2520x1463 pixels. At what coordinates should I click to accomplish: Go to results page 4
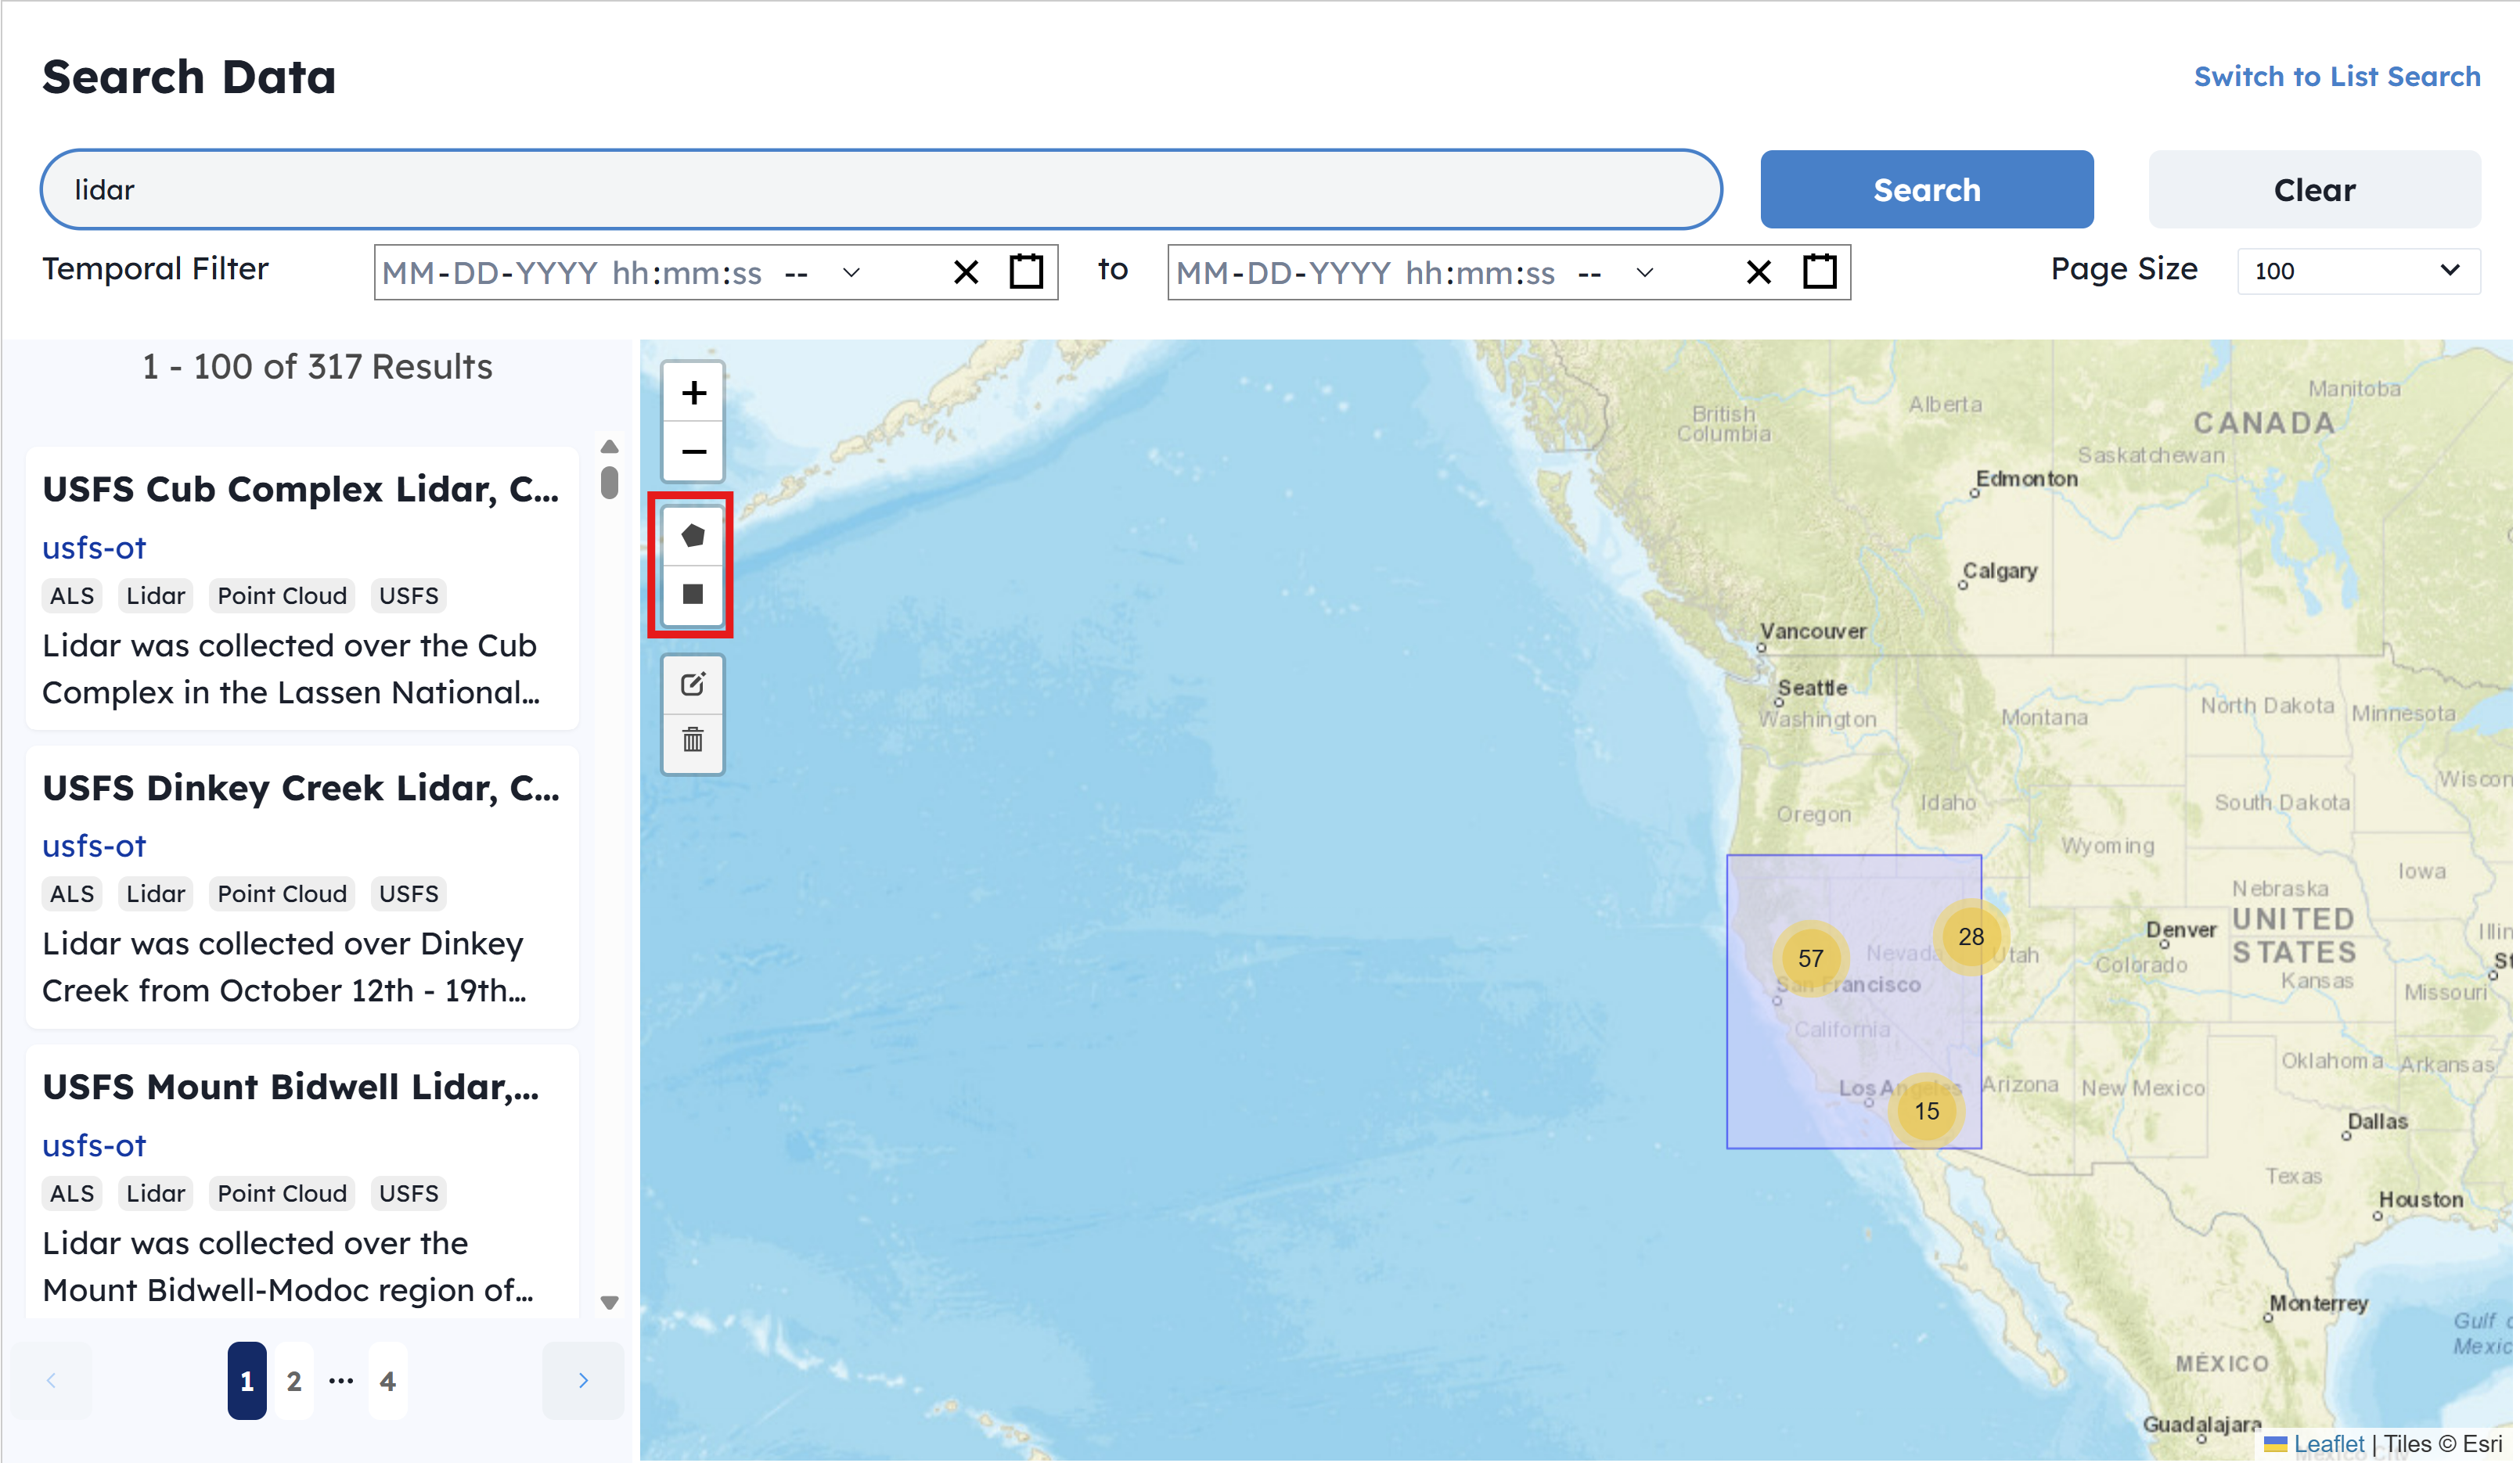(387, 1381)
